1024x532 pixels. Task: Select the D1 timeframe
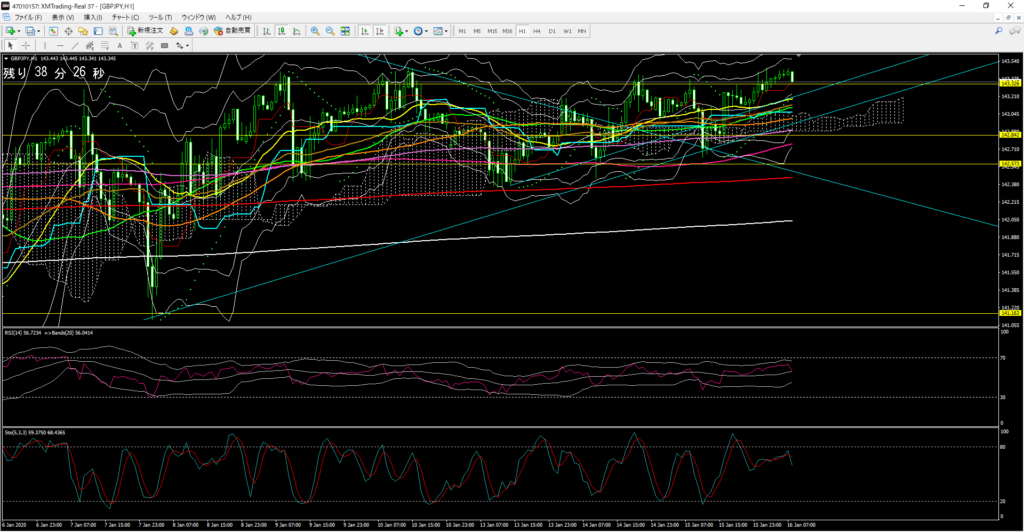point(552,31)
